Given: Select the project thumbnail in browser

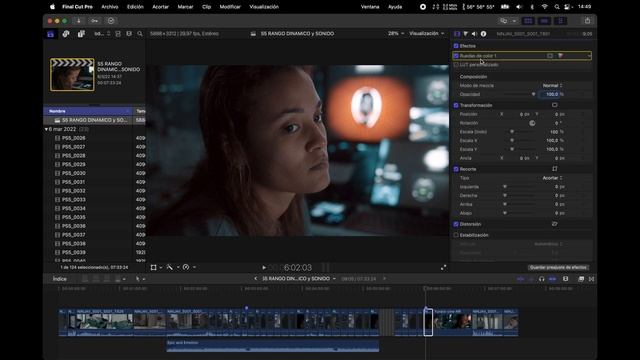Looking at the screenshot, I should (x=72, y=74).
